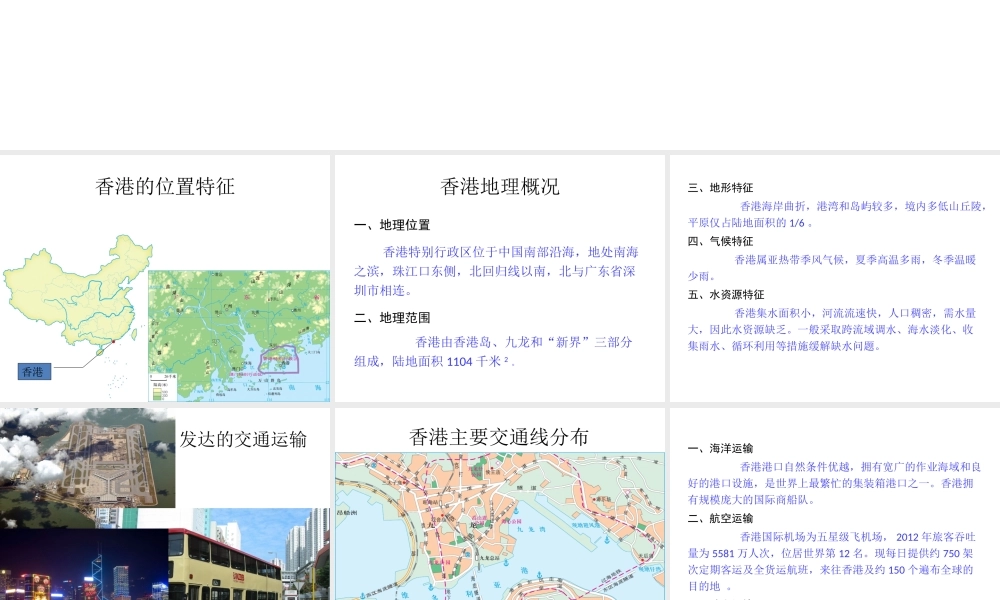Image resolution: width=1000 pixels, height=600 pixels.
Task: Click the paragraph starting 香港属亚热带季风气候
Action: (832, 268)
